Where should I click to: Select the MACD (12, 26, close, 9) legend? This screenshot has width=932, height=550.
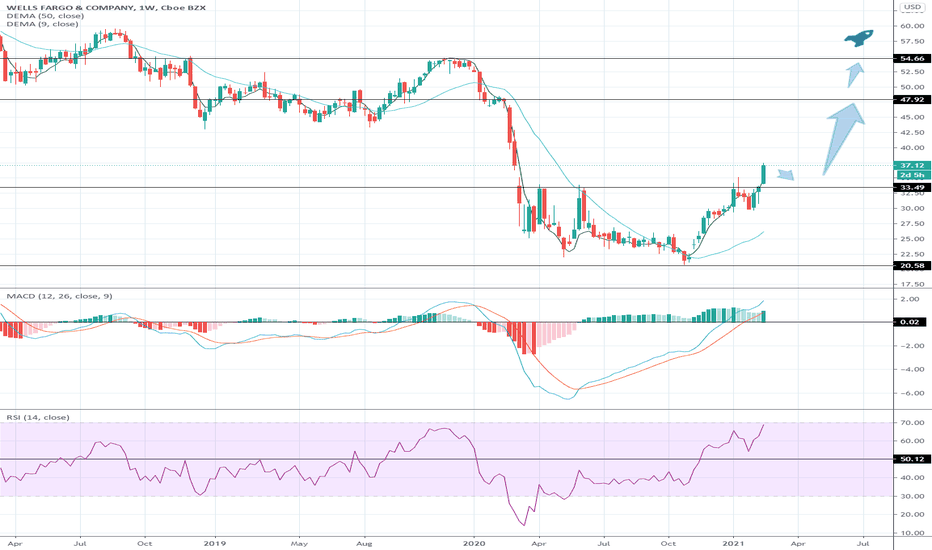tap(59, 296)
